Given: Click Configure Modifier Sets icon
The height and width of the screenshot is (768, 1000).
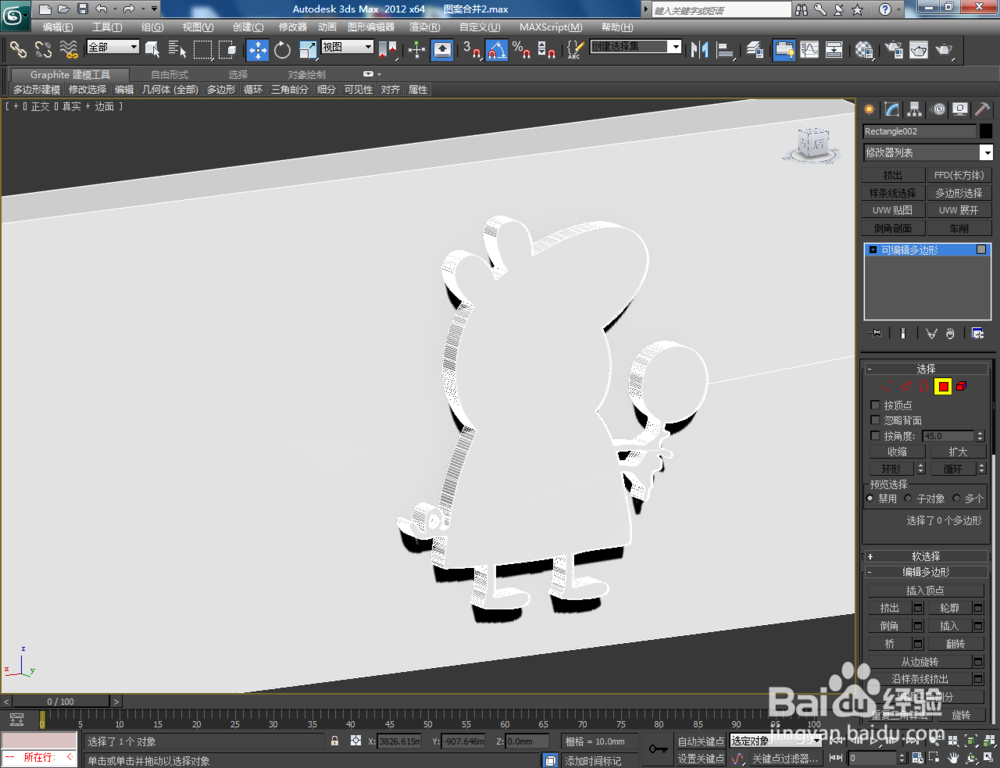Looking at the screenshot, I should click(977, 333).
